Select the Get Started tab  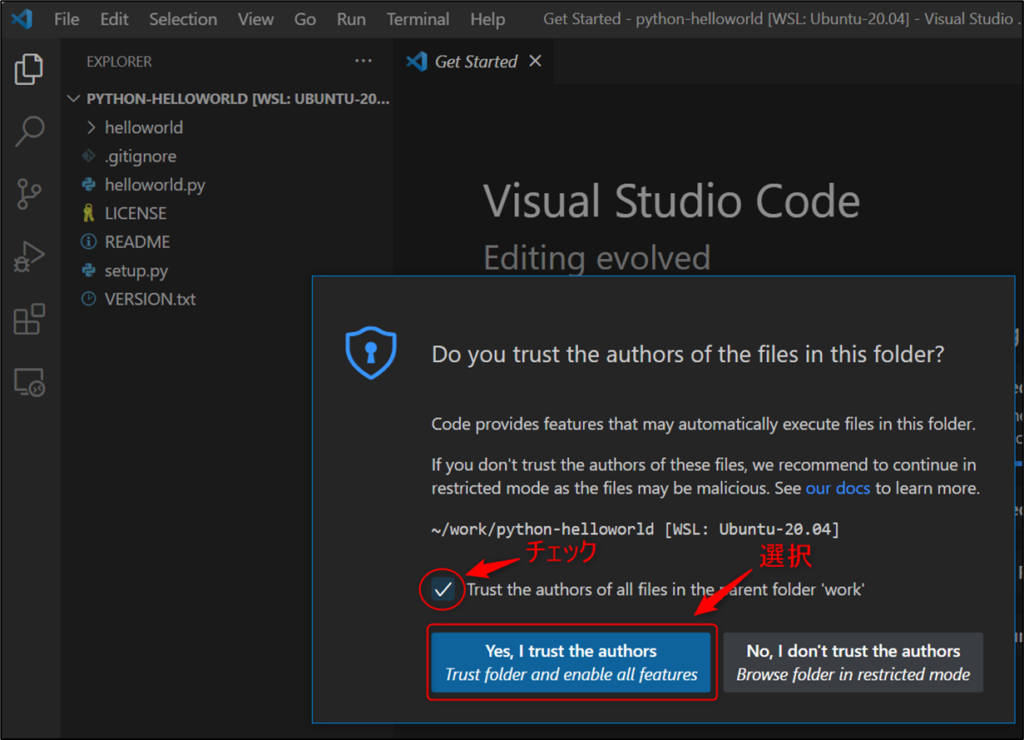[x=474, y=61]
